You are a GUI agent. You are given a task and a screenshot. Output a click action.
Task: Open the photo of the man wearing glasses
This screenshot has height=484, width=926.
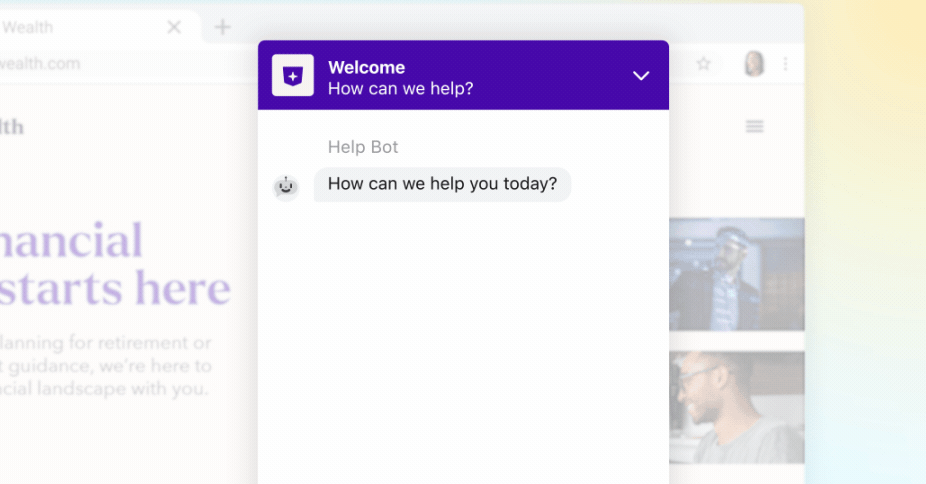point(736,407)
